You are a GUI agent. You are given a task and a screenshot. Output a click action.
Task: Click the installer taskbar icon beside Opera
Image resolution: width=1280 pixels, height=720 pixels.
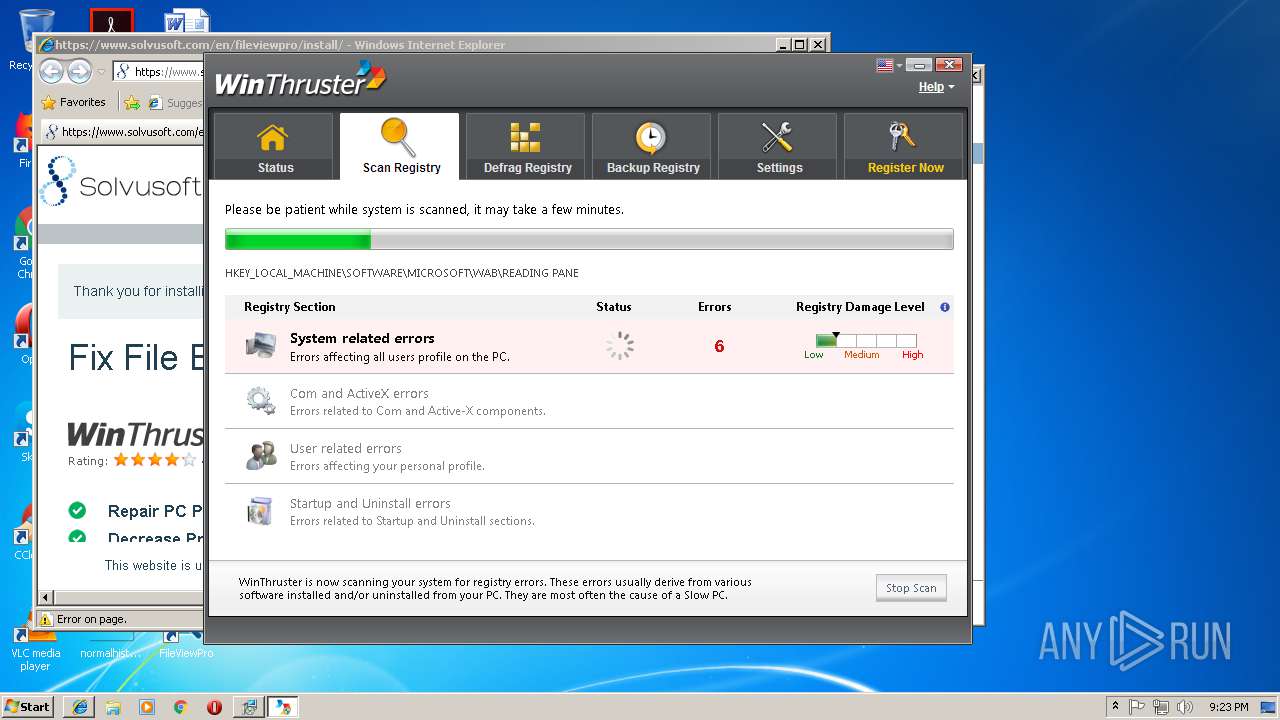[249, 706]
